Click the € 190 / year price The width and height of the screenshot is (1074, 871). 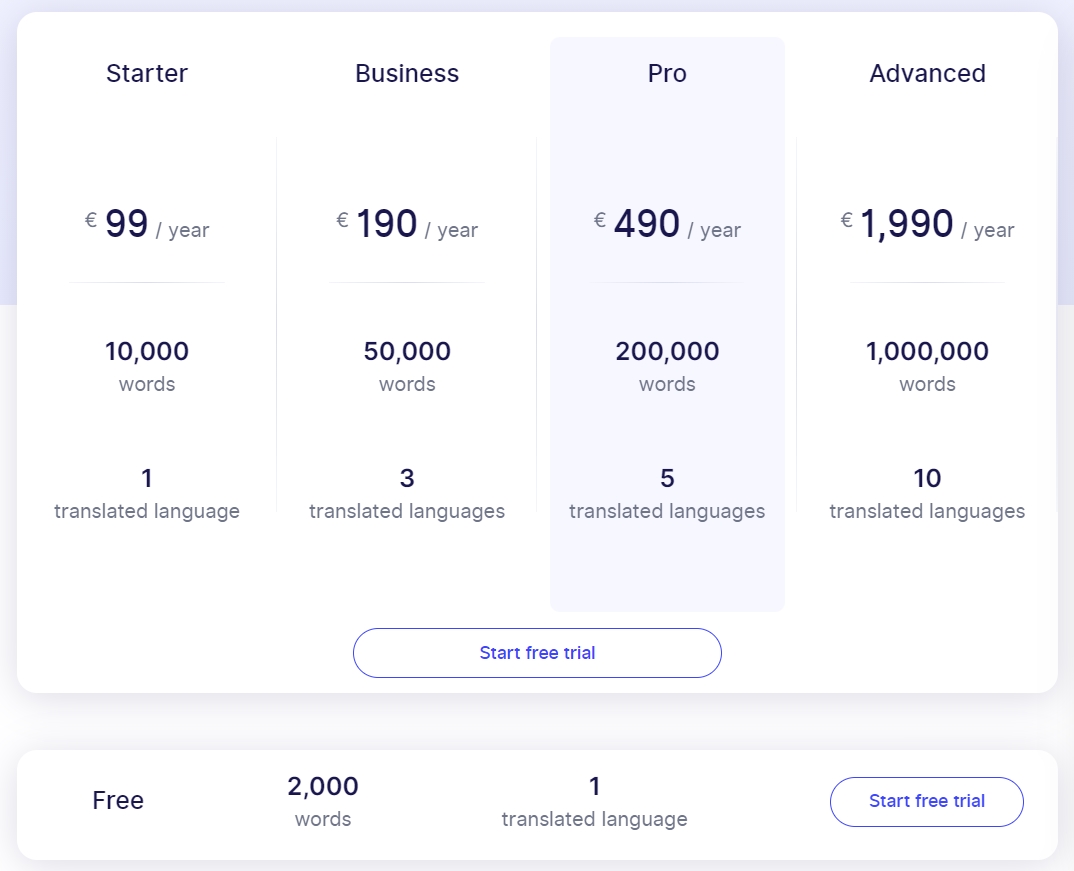[407, 224]
